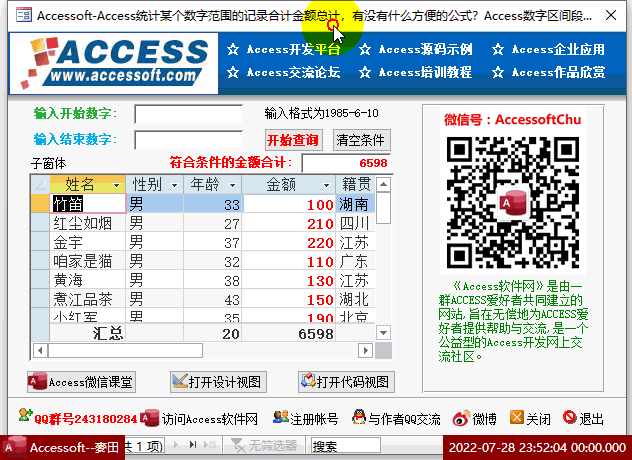Open the 性别 column filter dropdown
Image resolution: width=632 pixels, height=460 pixels.
pyautogui.click(x=174, y=185)
